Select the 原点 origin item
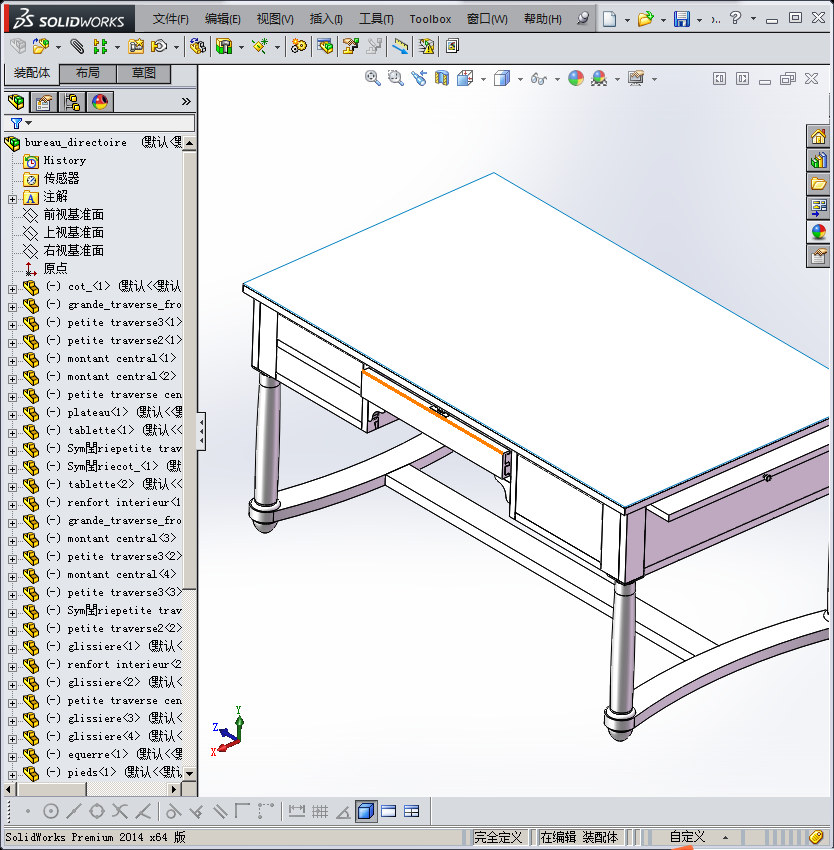Viewport: 834px width, 850px height. click(55, 268)
